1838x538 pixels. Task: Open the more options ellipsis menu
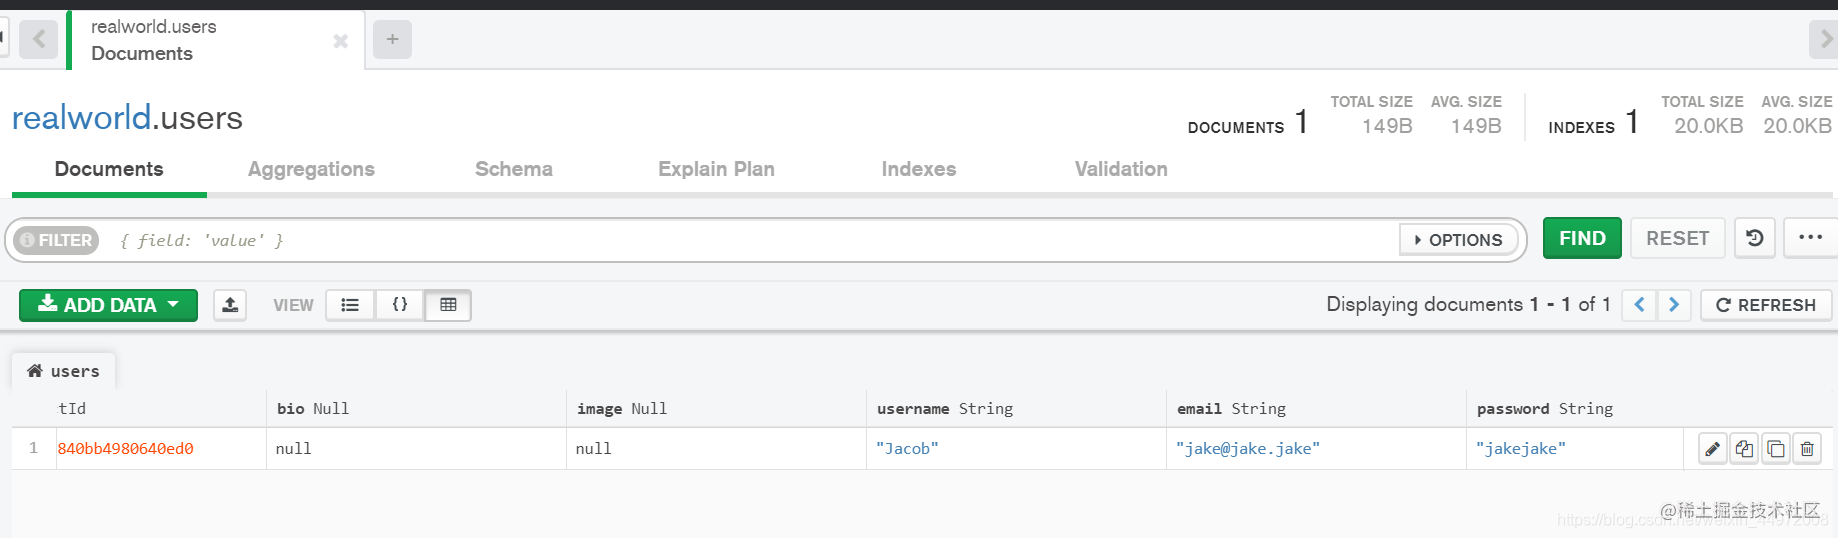tap(1811, 238)
